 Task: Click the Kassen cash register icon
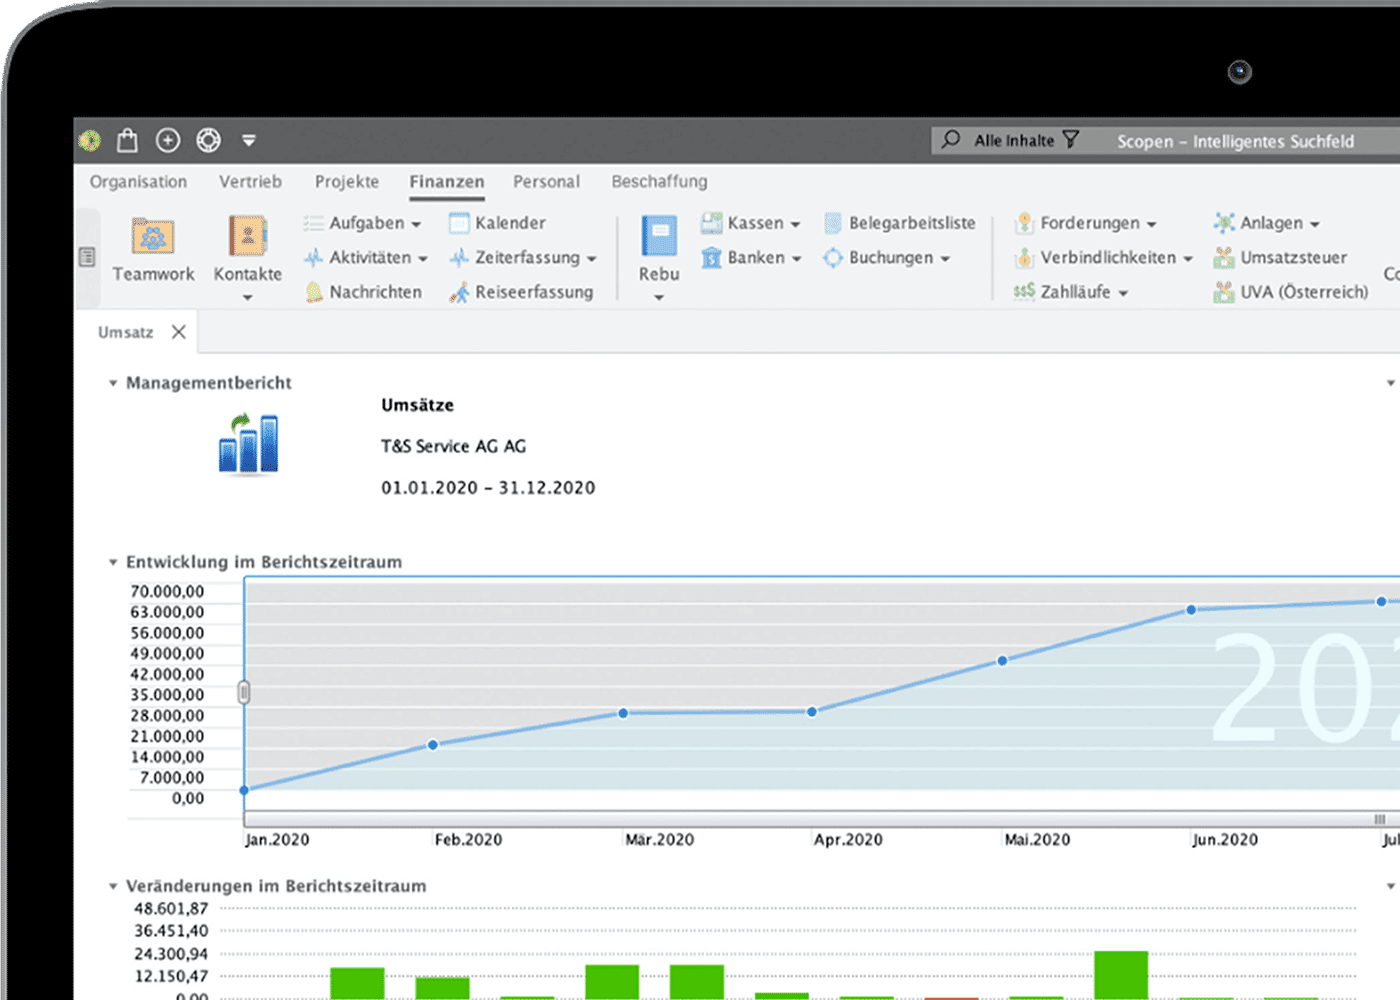point(711,223)
